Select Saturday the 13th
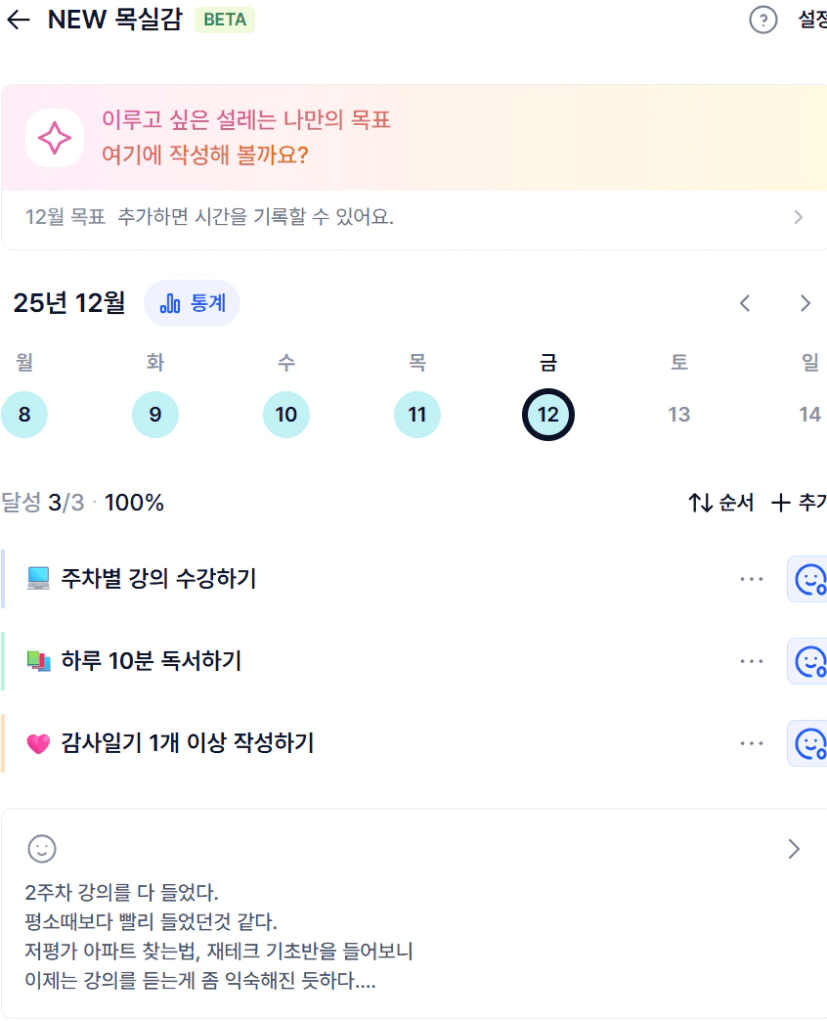Viewport: 827px width, 1021px height. [679, 414]
